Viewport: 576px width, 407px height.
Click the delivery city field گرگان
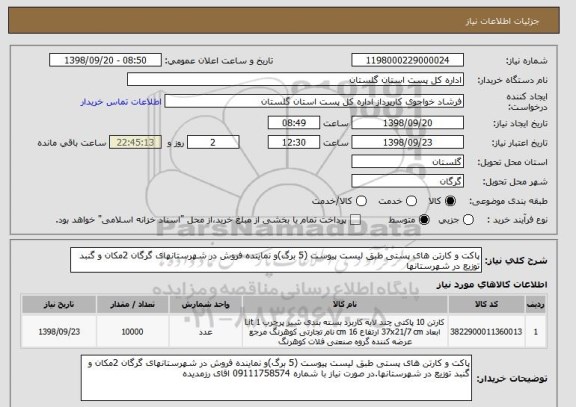pos(407,181)
